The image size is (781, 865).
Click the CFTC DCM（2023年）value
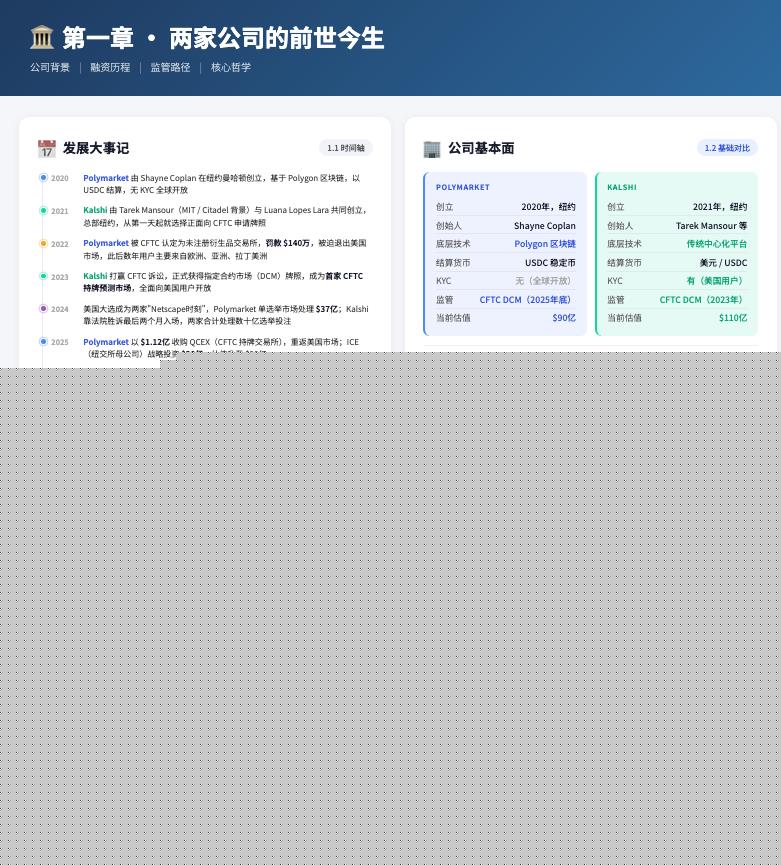(704, 300)
